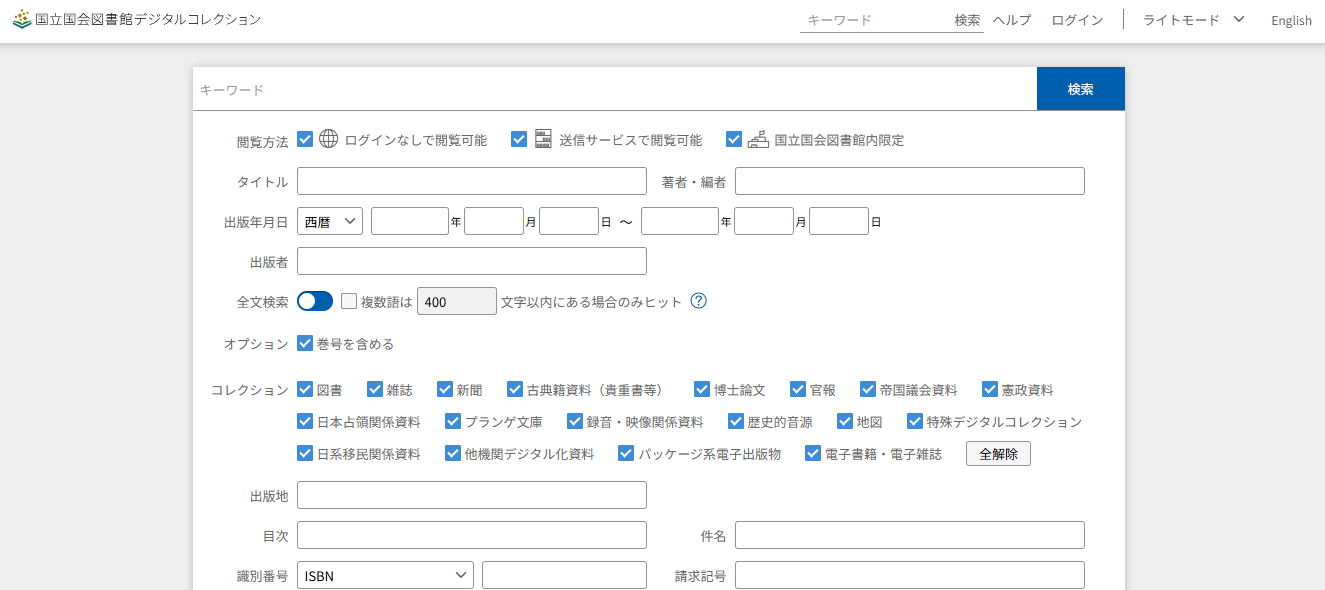
Task: Expand the ライトモード theme dropdown
Action: (x=1193, y=20)
